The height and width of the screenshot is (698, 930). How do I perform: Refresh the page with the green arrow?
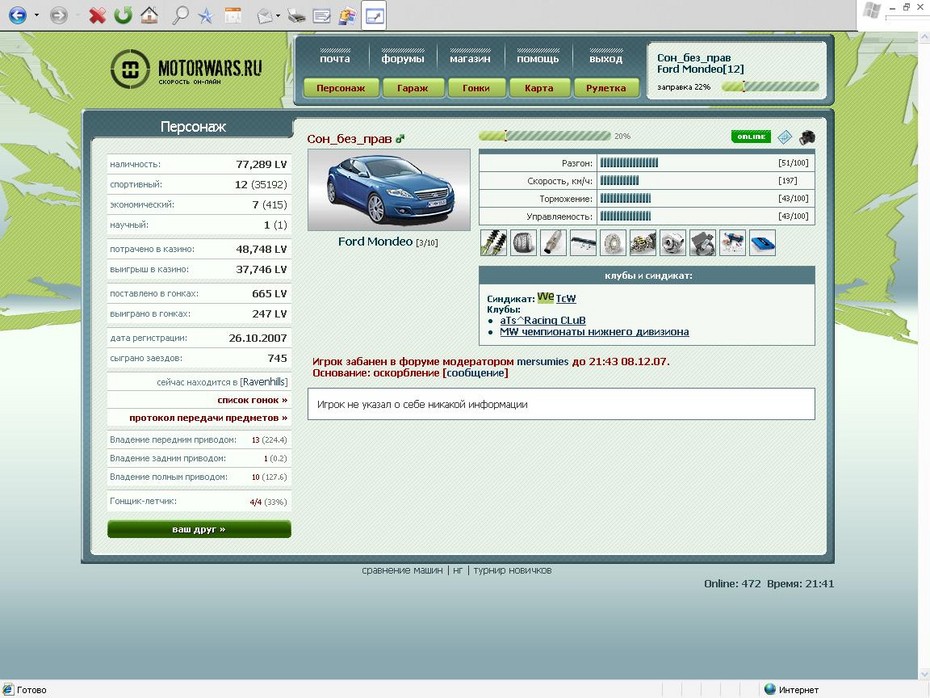[123, 15]
